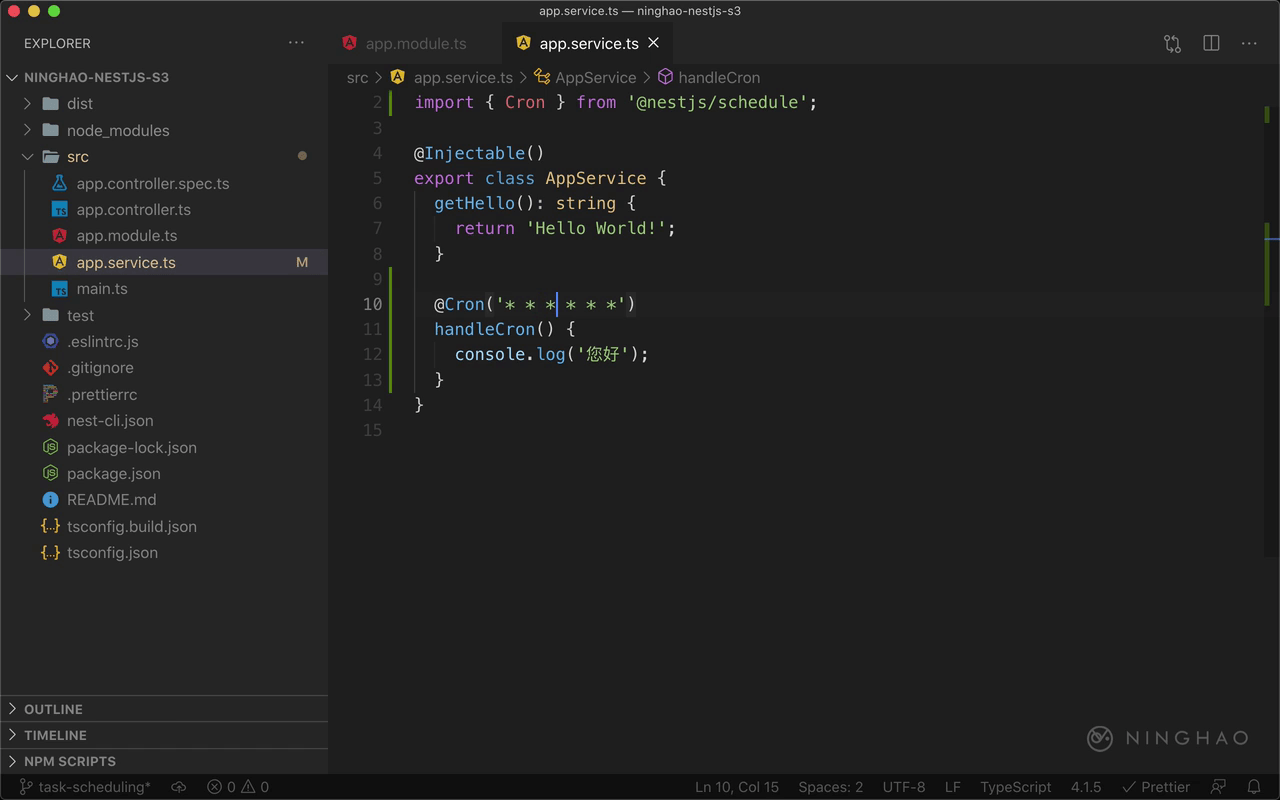This screenshot has height=800, width=1280.
Task: Expand the dist folder
Action: (80, 104)
